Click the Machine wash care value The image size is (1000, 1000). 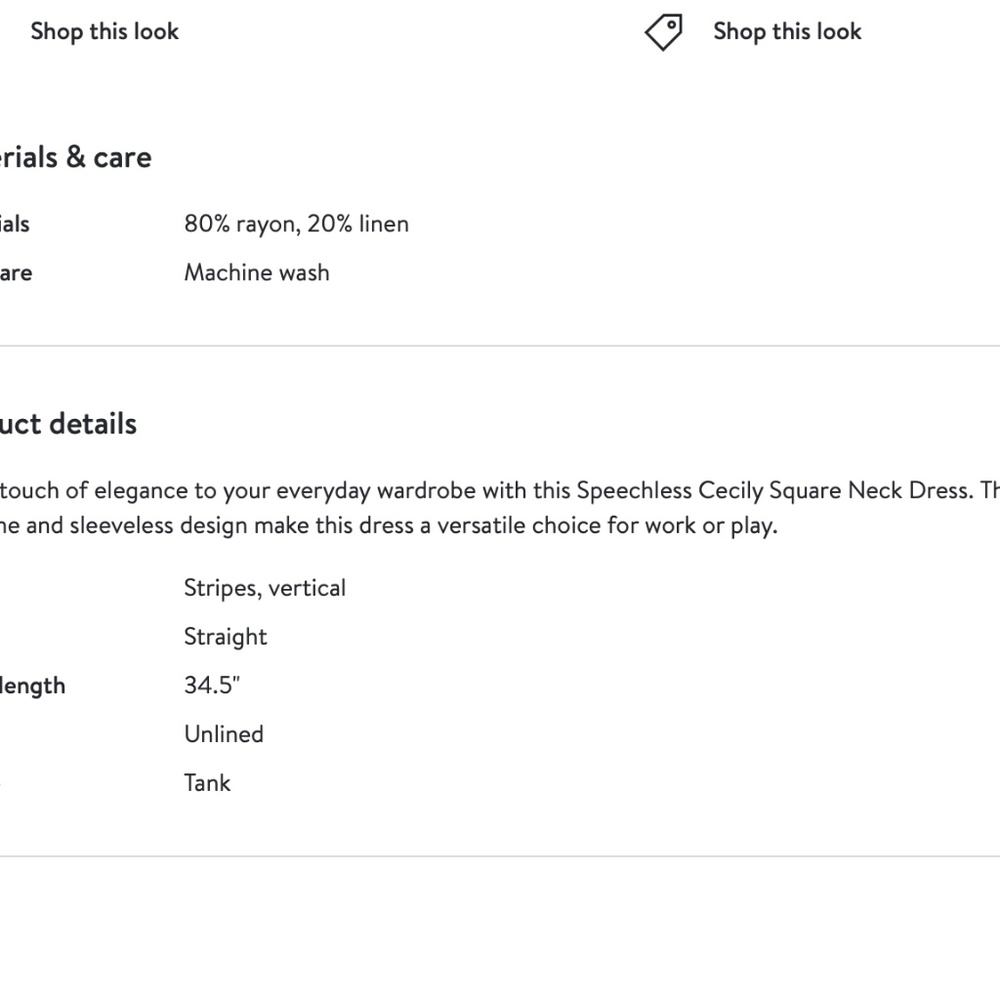256,272
